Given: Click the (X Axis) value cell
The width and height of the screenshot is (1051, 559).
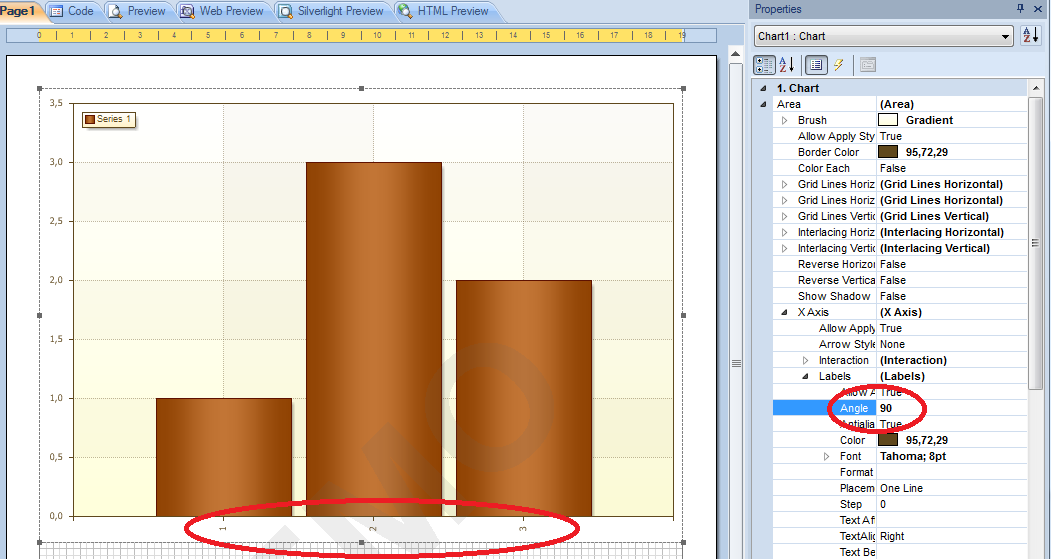Looking at the screenshot, I should click(x=901, y=312).
